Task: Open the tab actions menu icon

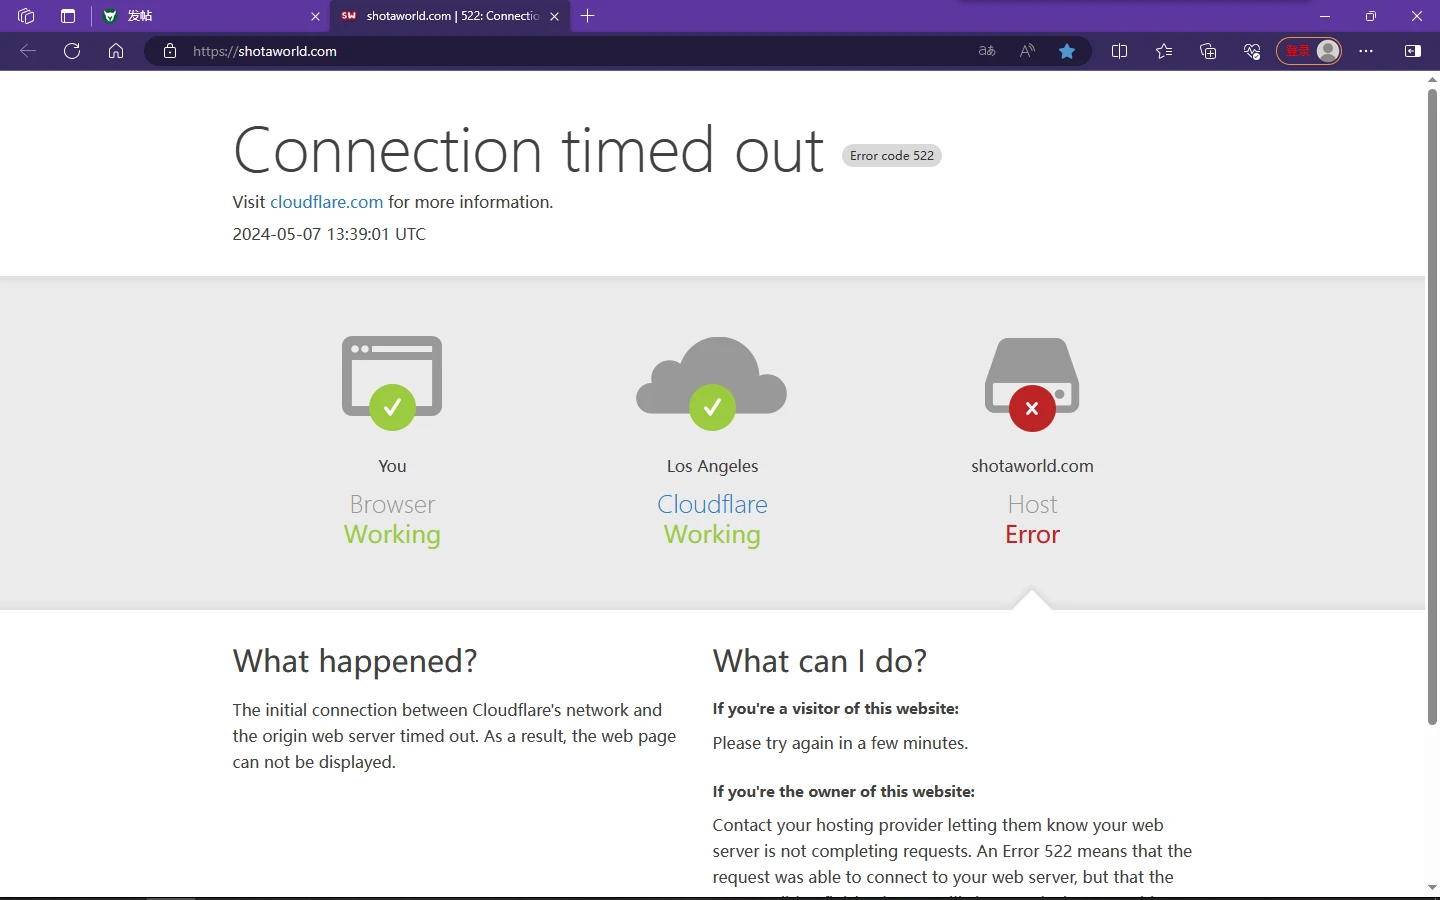Action: (x=68, y=16)
